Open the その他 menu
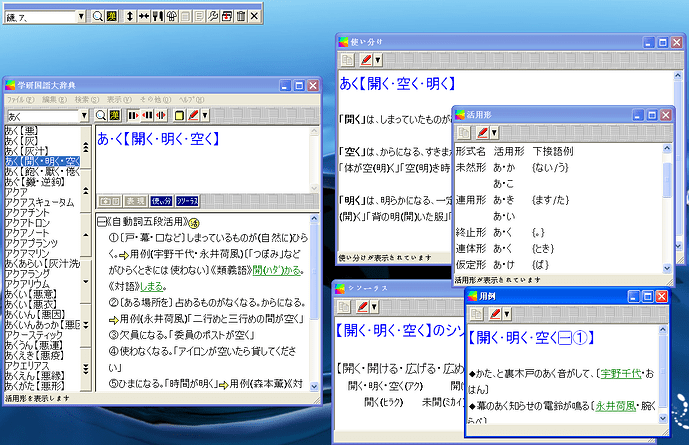The image size is (689, 445). [156, 100]
